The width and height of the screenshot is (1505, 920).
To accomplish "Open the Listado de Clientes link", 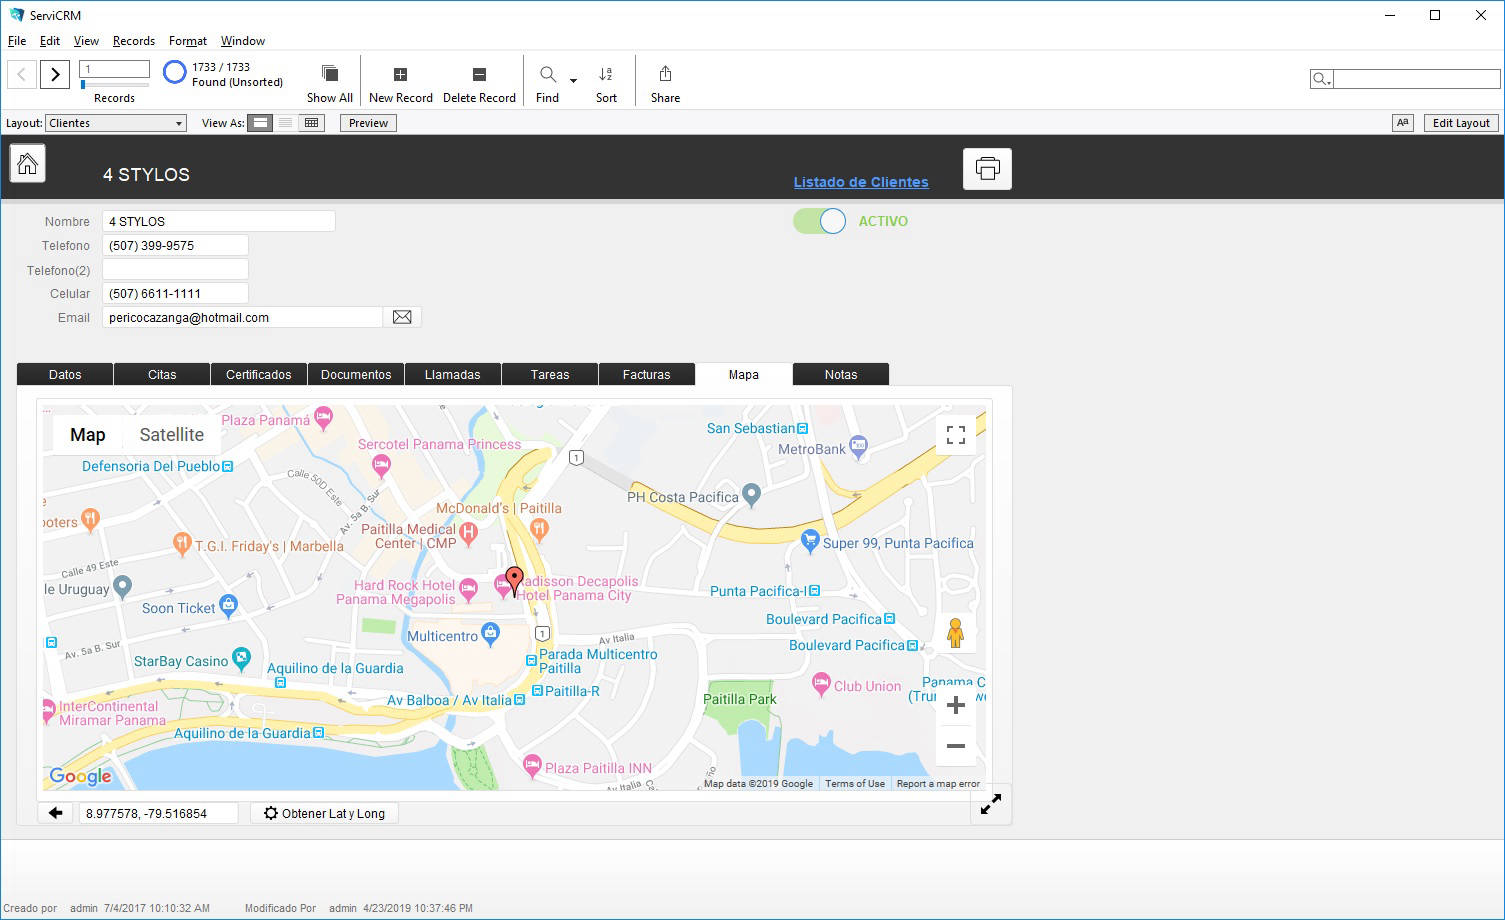I will (861, 182).
